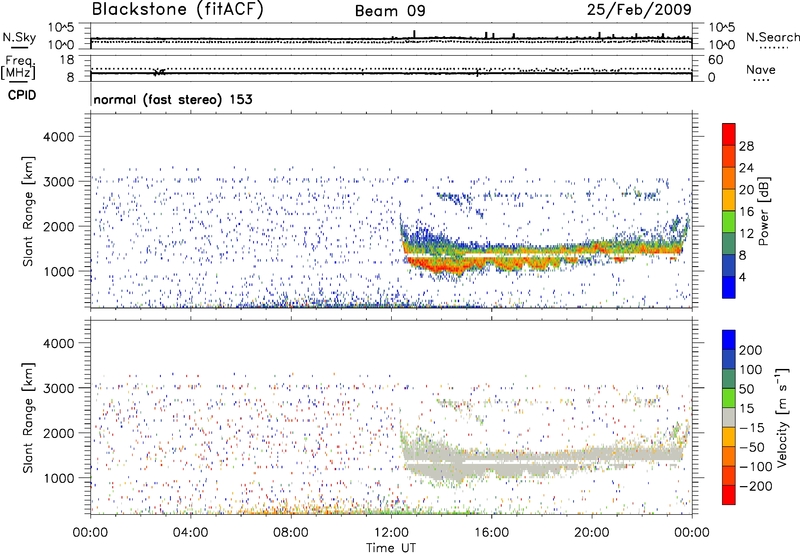Screen dimensions: 800x554
Task: Click the 'Velocity [m s-1]' colorbar label
Action: (782, 417)
